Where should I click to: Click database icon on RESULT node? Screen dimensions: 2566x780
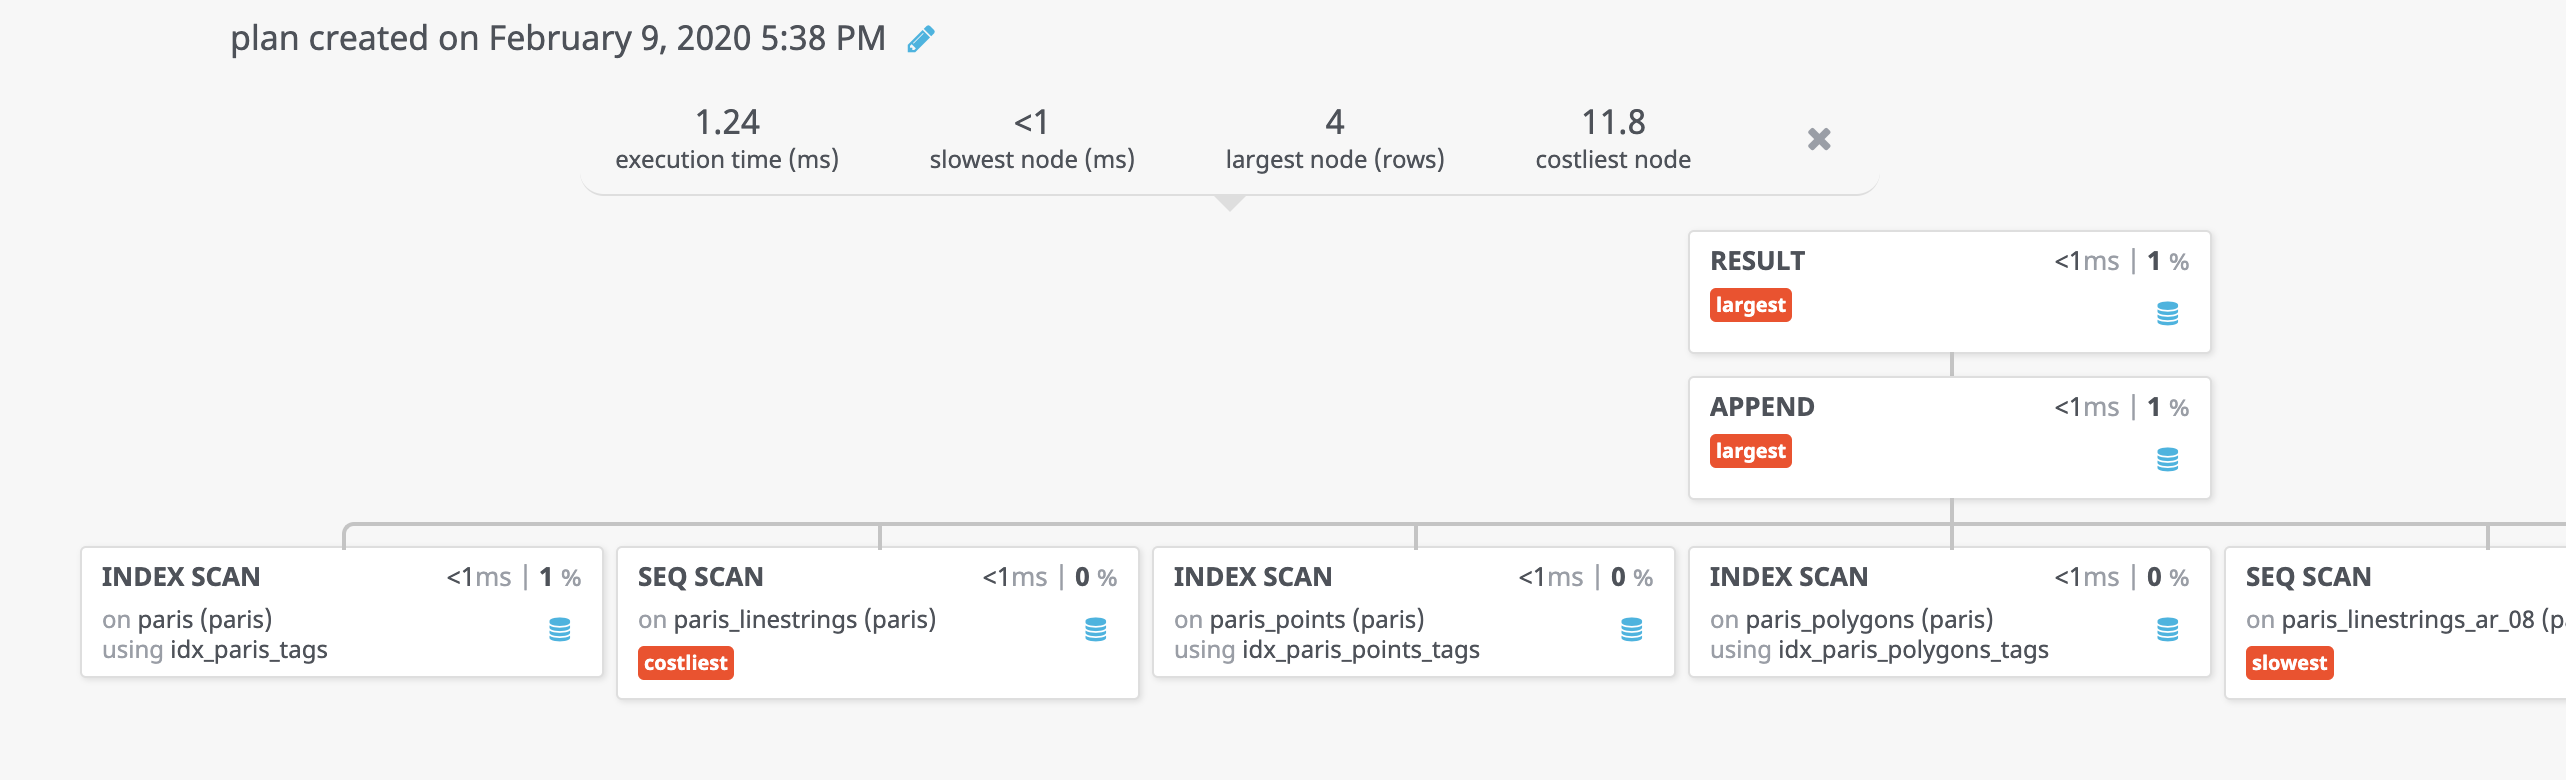tap(2167, 313)
